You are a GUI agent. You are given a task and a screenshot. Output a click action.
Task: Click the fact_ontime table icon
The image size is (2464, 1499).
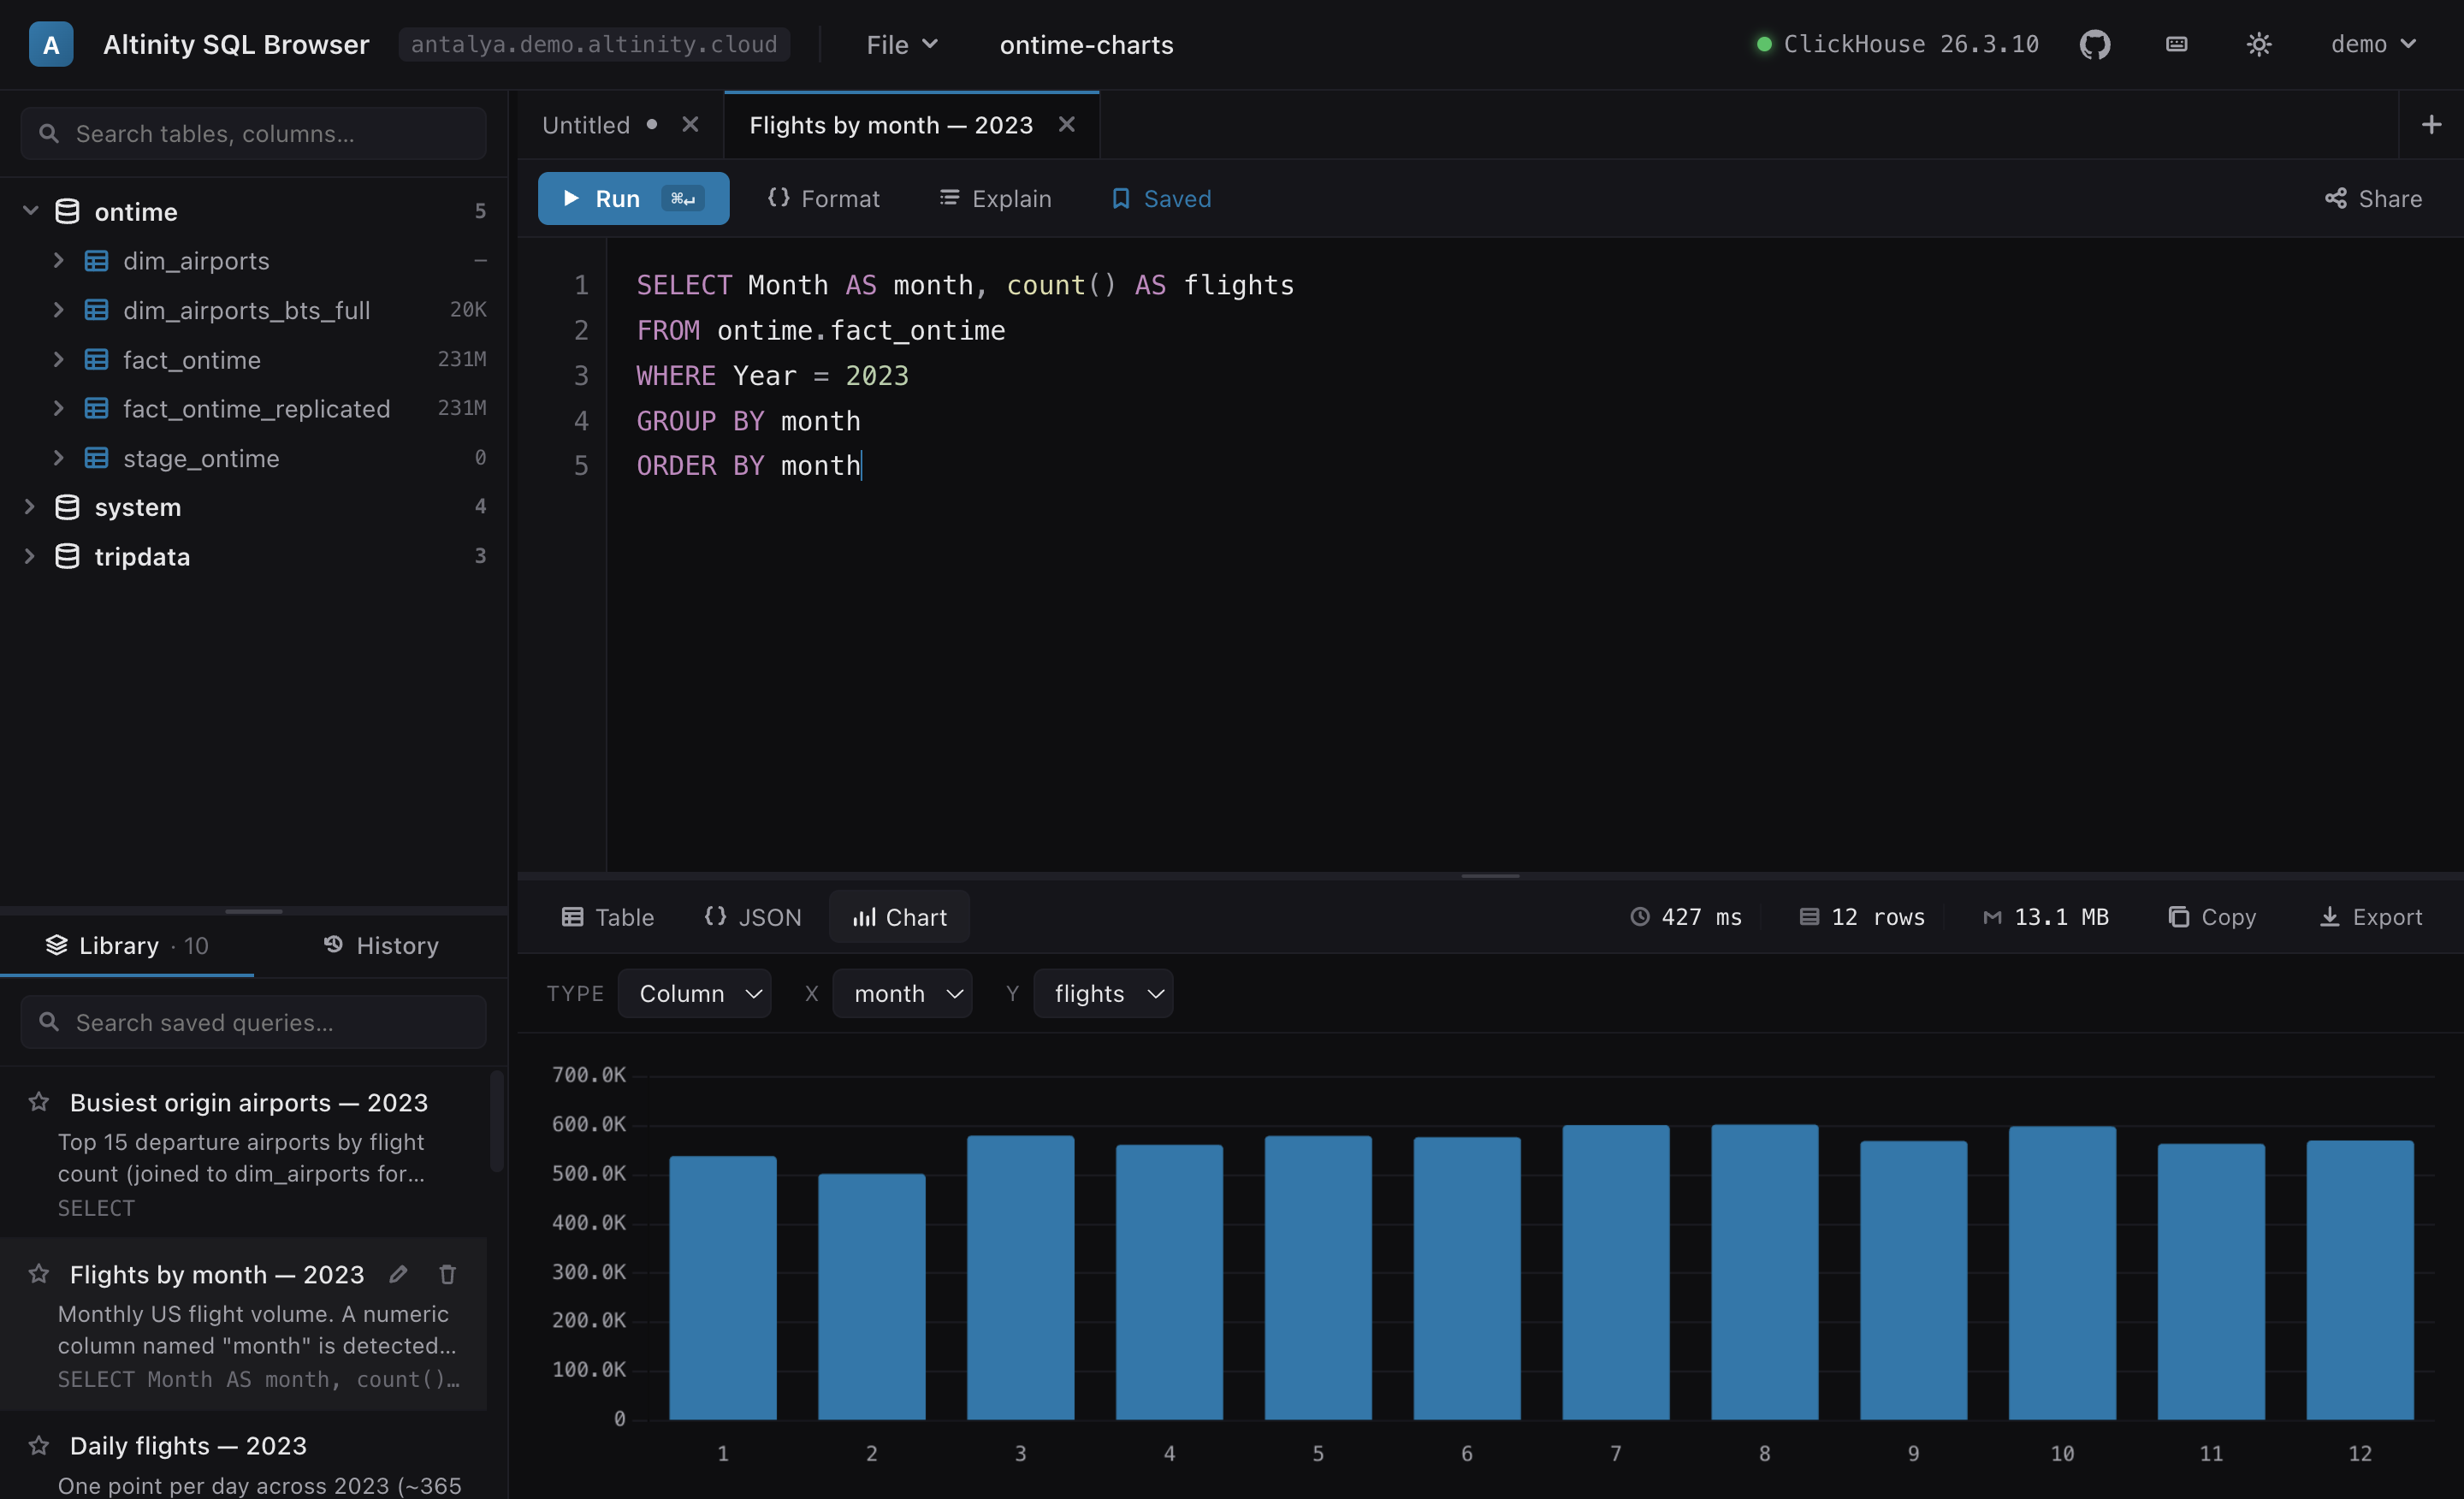tap(96, 360)
